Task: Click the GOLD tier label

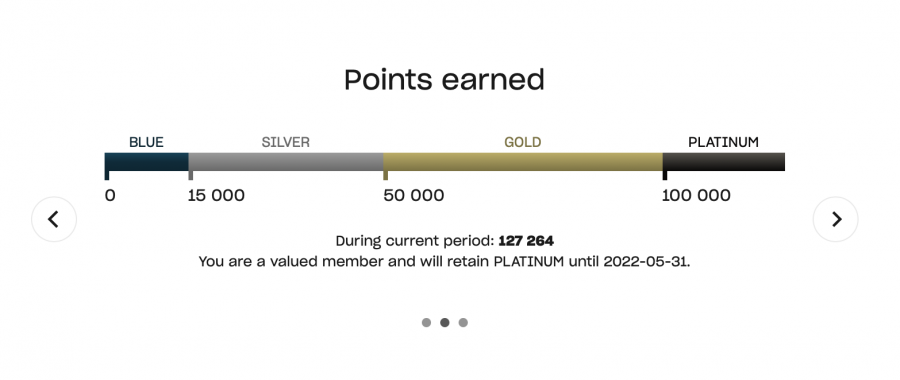Action: [523, 142]
